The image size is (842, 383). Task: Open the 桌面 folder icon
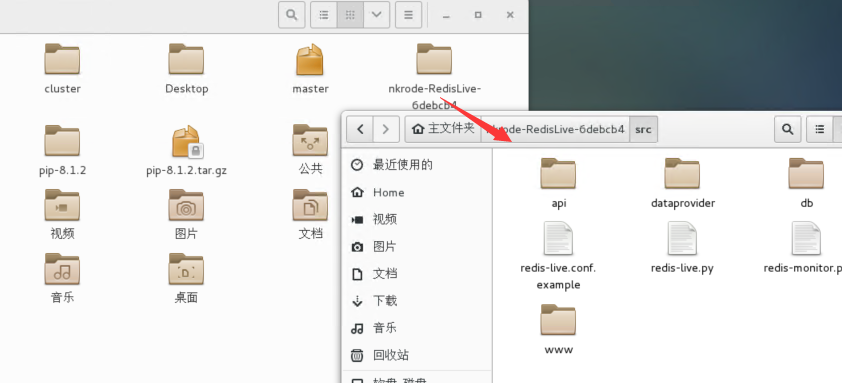point(186,269)
